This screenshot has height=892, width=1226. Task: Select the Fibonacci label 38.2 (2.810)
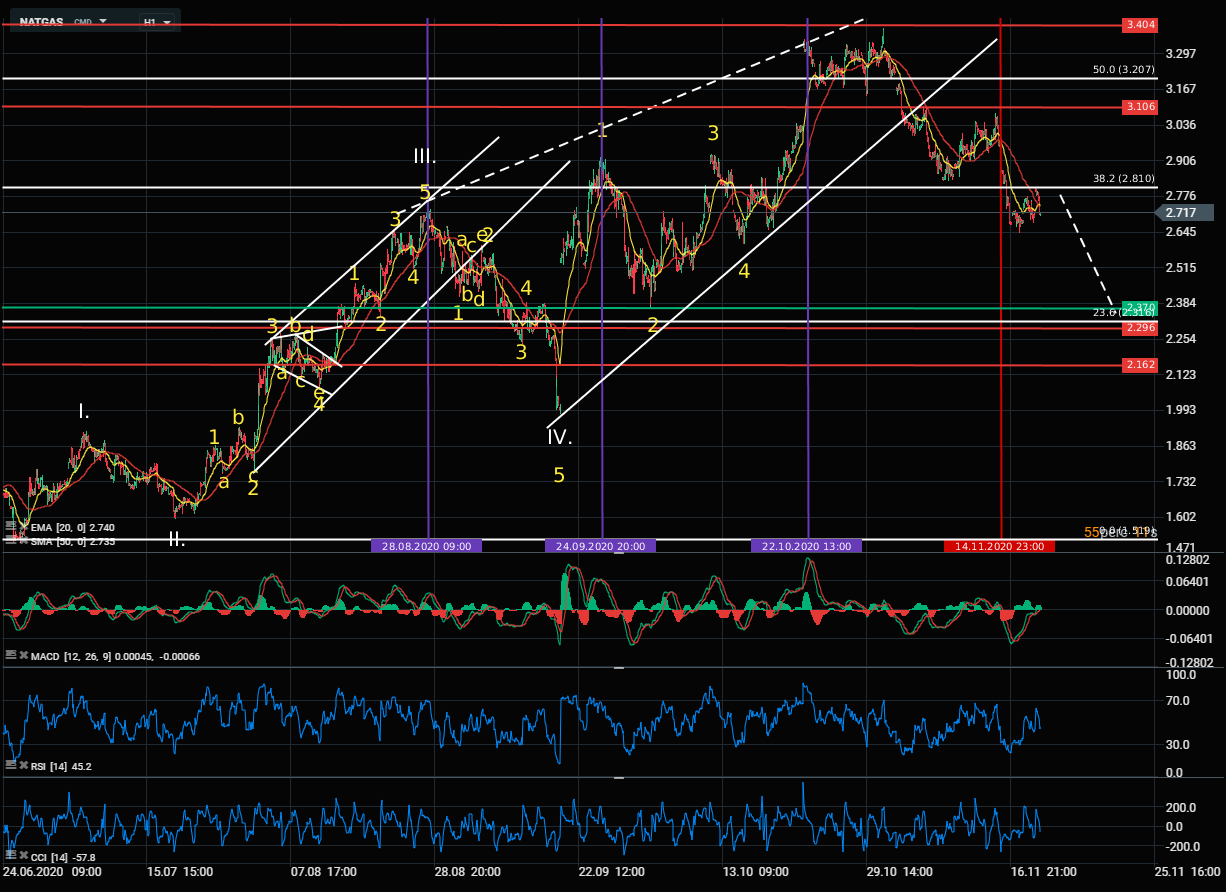1124,180
